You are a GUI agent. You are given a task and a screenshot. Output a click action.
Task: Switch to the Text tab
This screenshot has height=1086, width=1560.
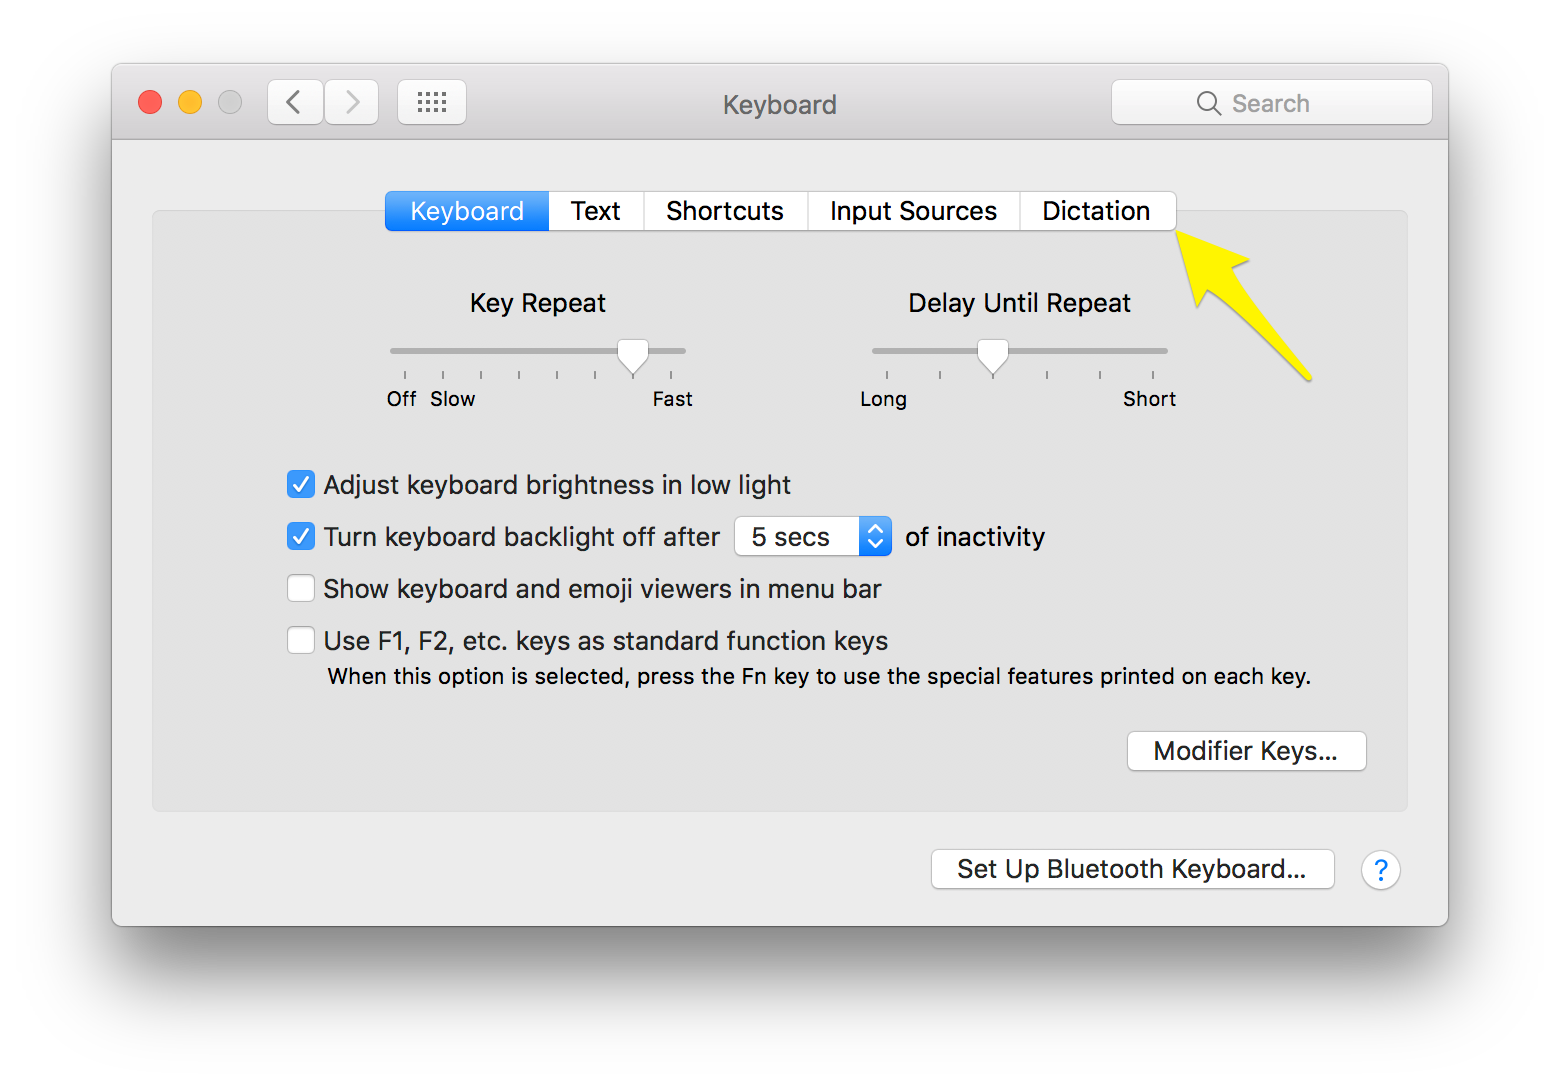point(596,211)
